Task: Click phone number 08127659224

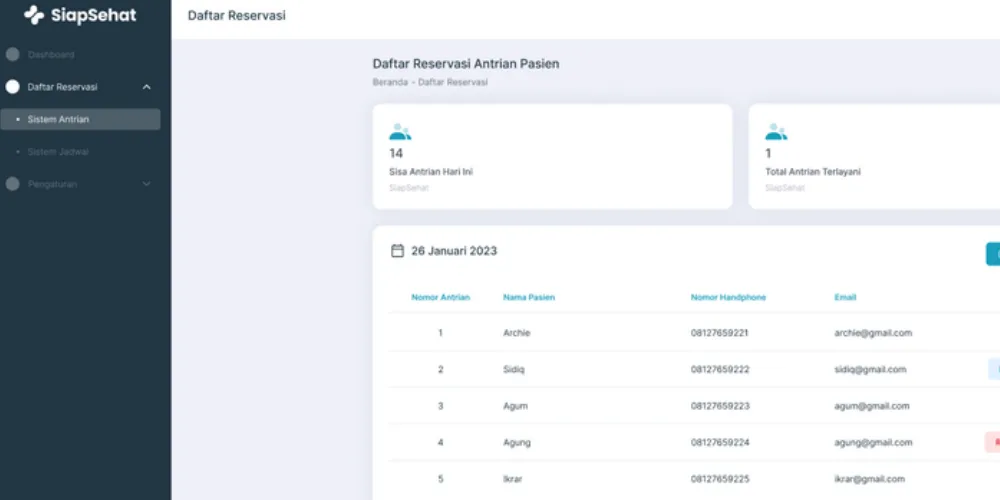Action: 720,443
